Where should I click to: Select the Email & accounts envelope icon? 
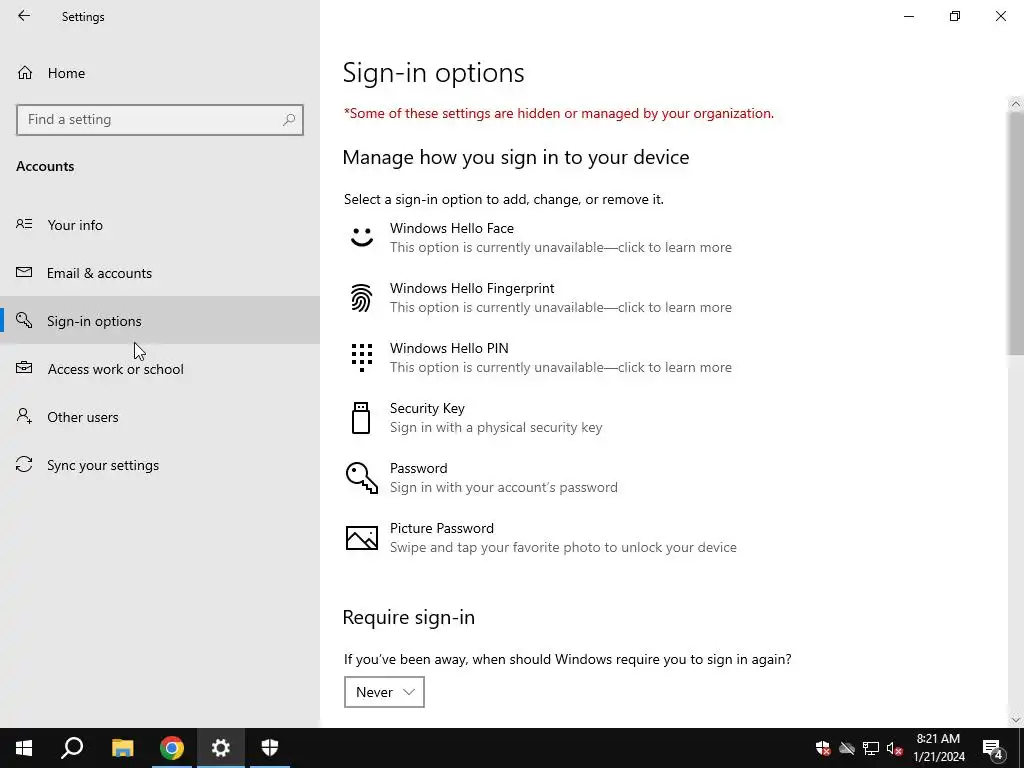tap(24, 272)
